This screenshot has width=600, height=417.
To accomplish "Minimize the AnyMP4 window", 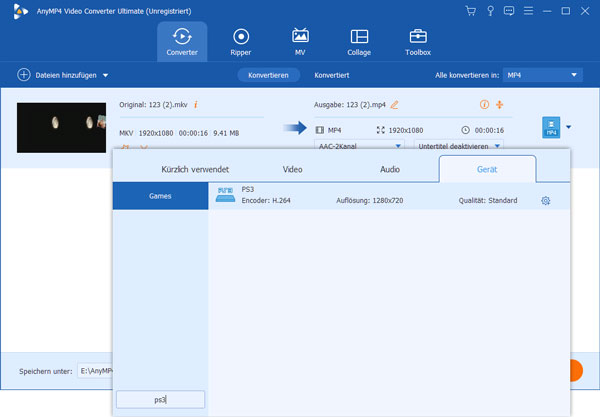I will (547, 11).
